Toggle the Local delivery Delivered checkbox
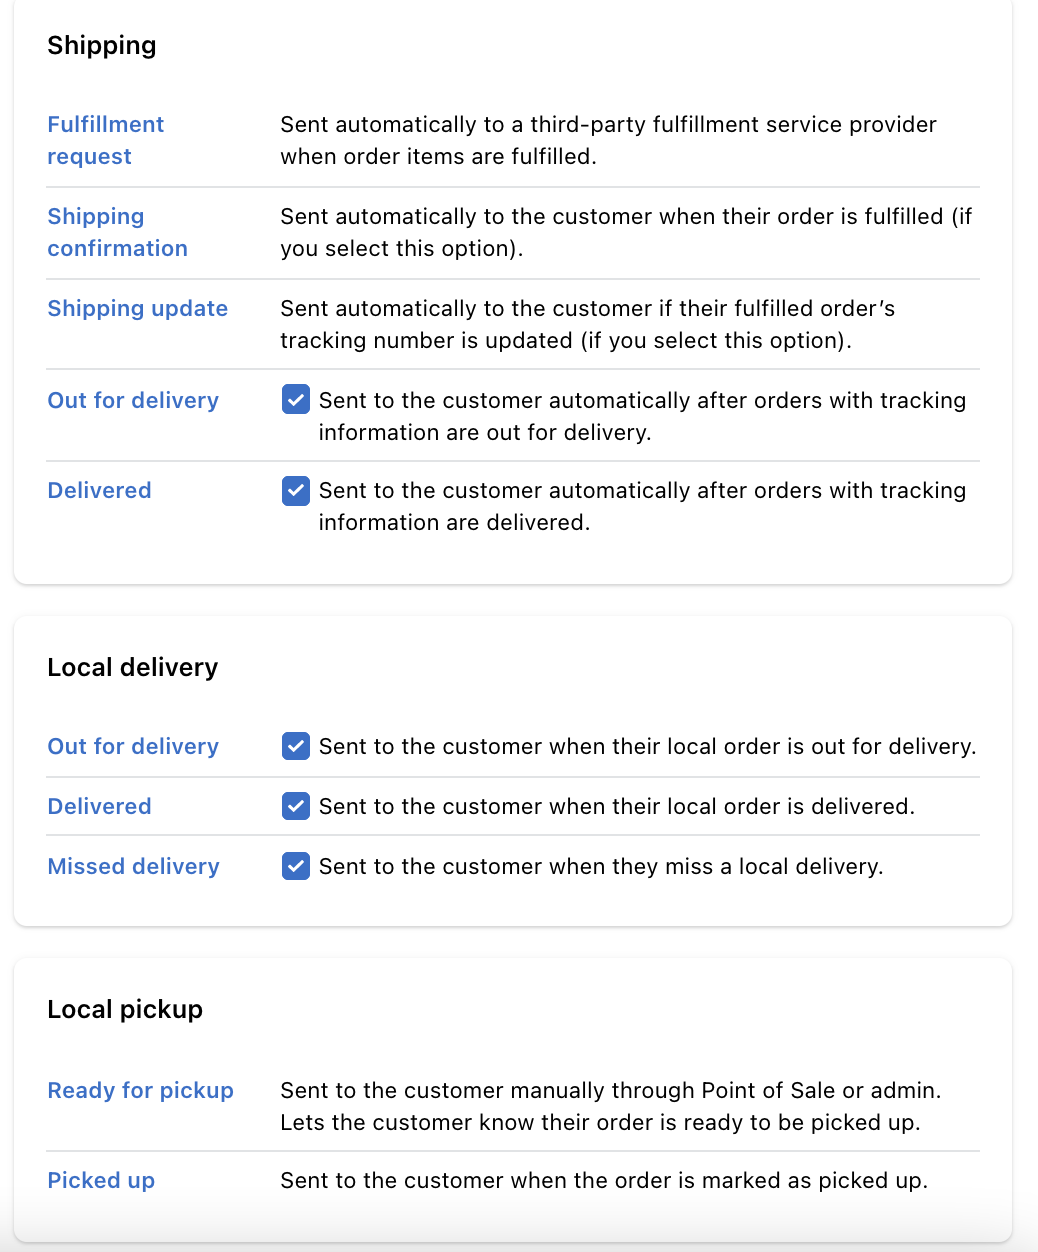Image resolution: width=1038 pixels, height=1252 pixels. coord(296,806)
